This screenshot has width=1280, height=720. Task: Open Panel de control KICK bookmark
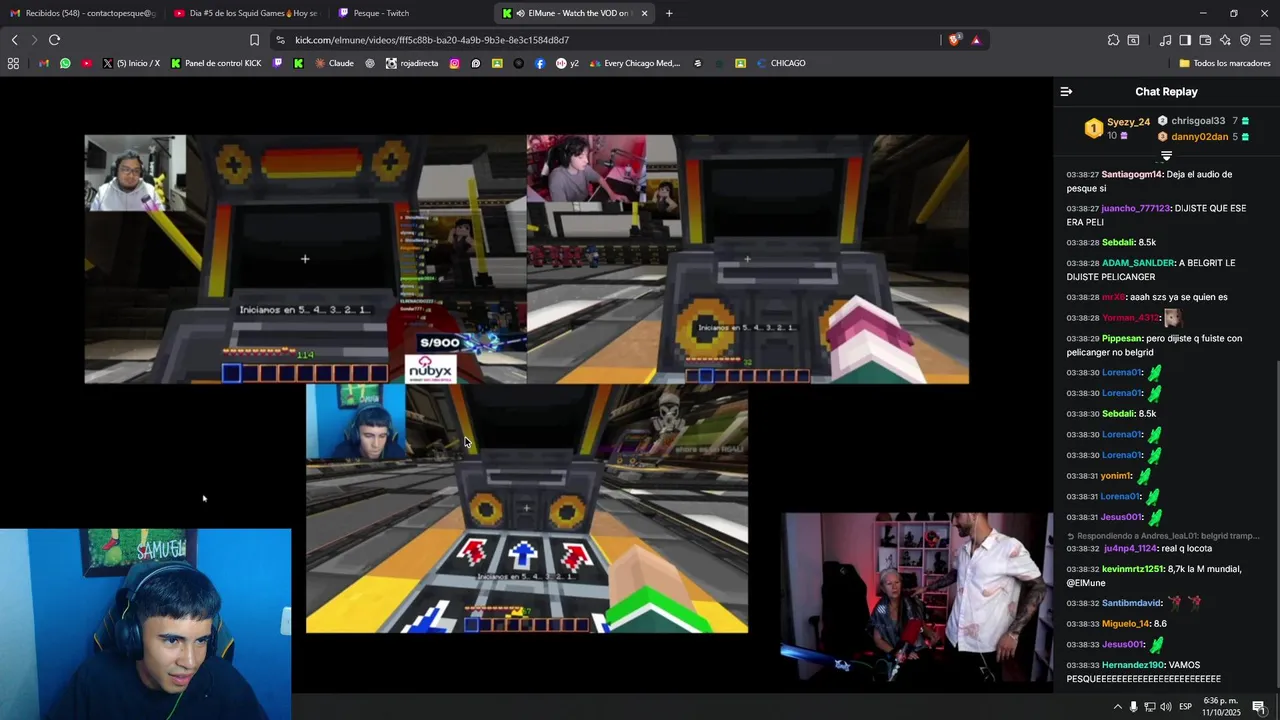click(216, 63)
